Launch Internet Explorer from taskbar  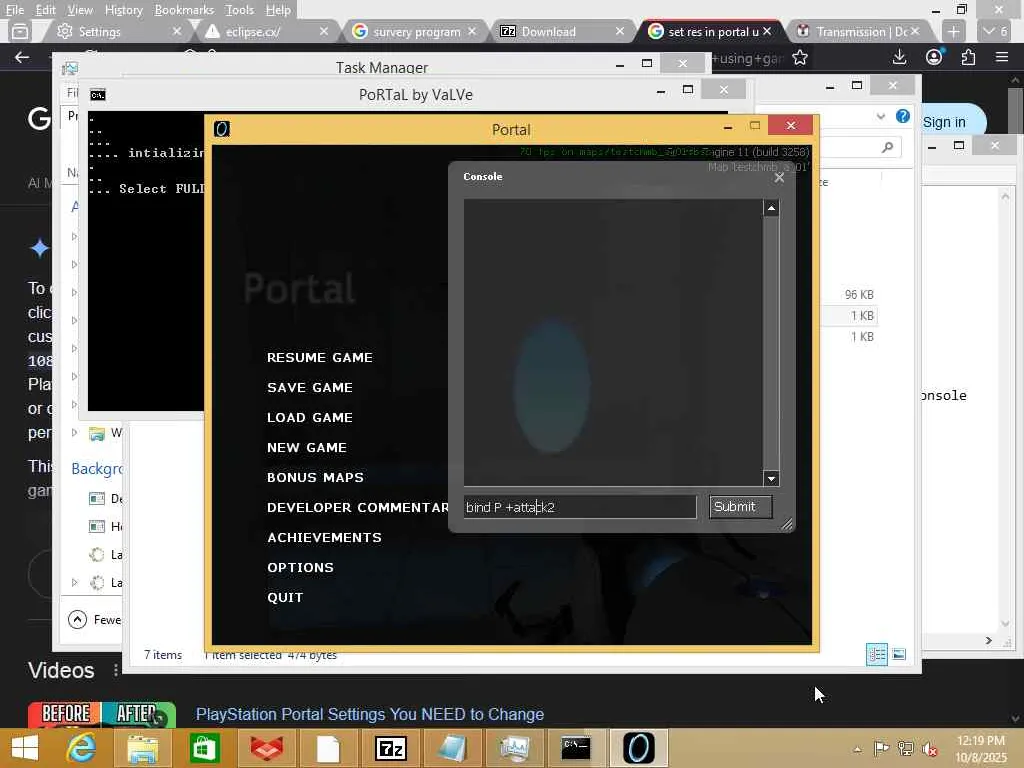[82, 748]
